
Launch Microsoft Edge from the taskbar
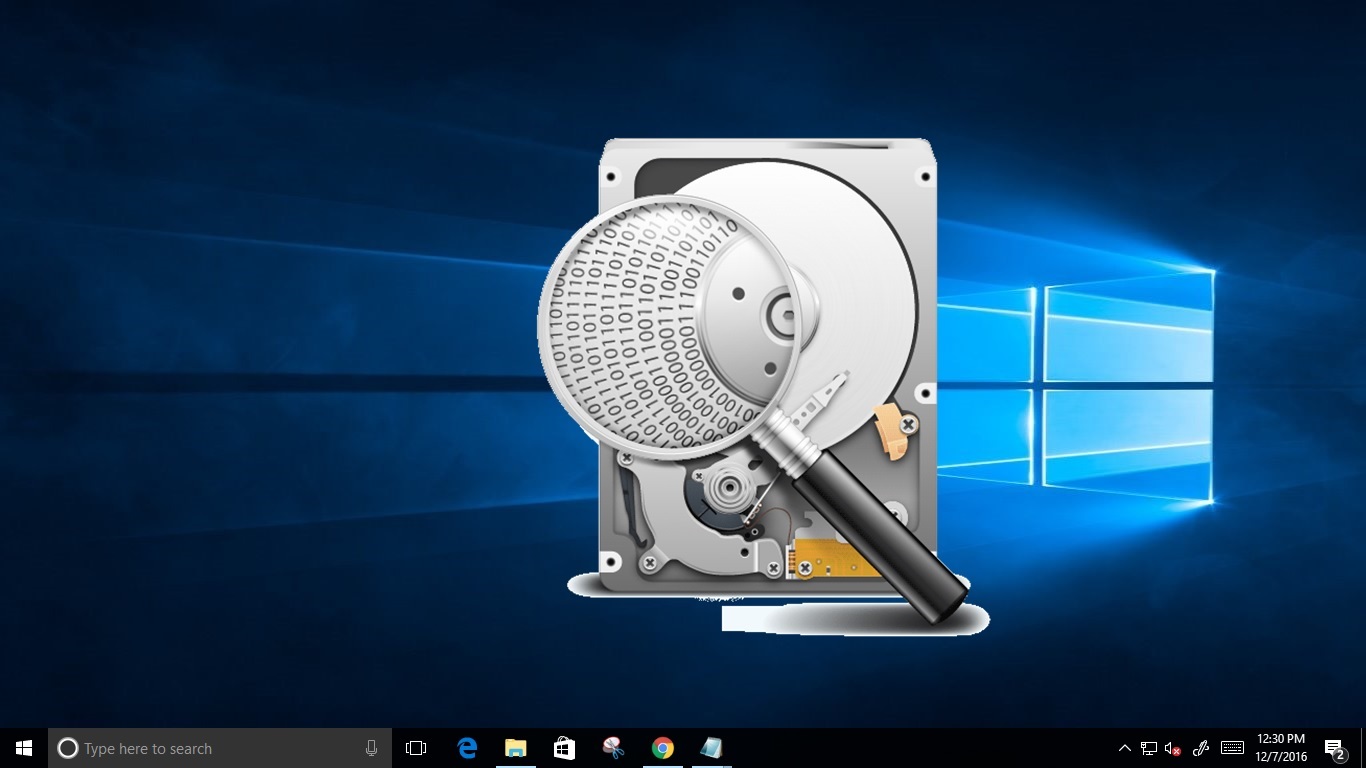click(467, 748)
